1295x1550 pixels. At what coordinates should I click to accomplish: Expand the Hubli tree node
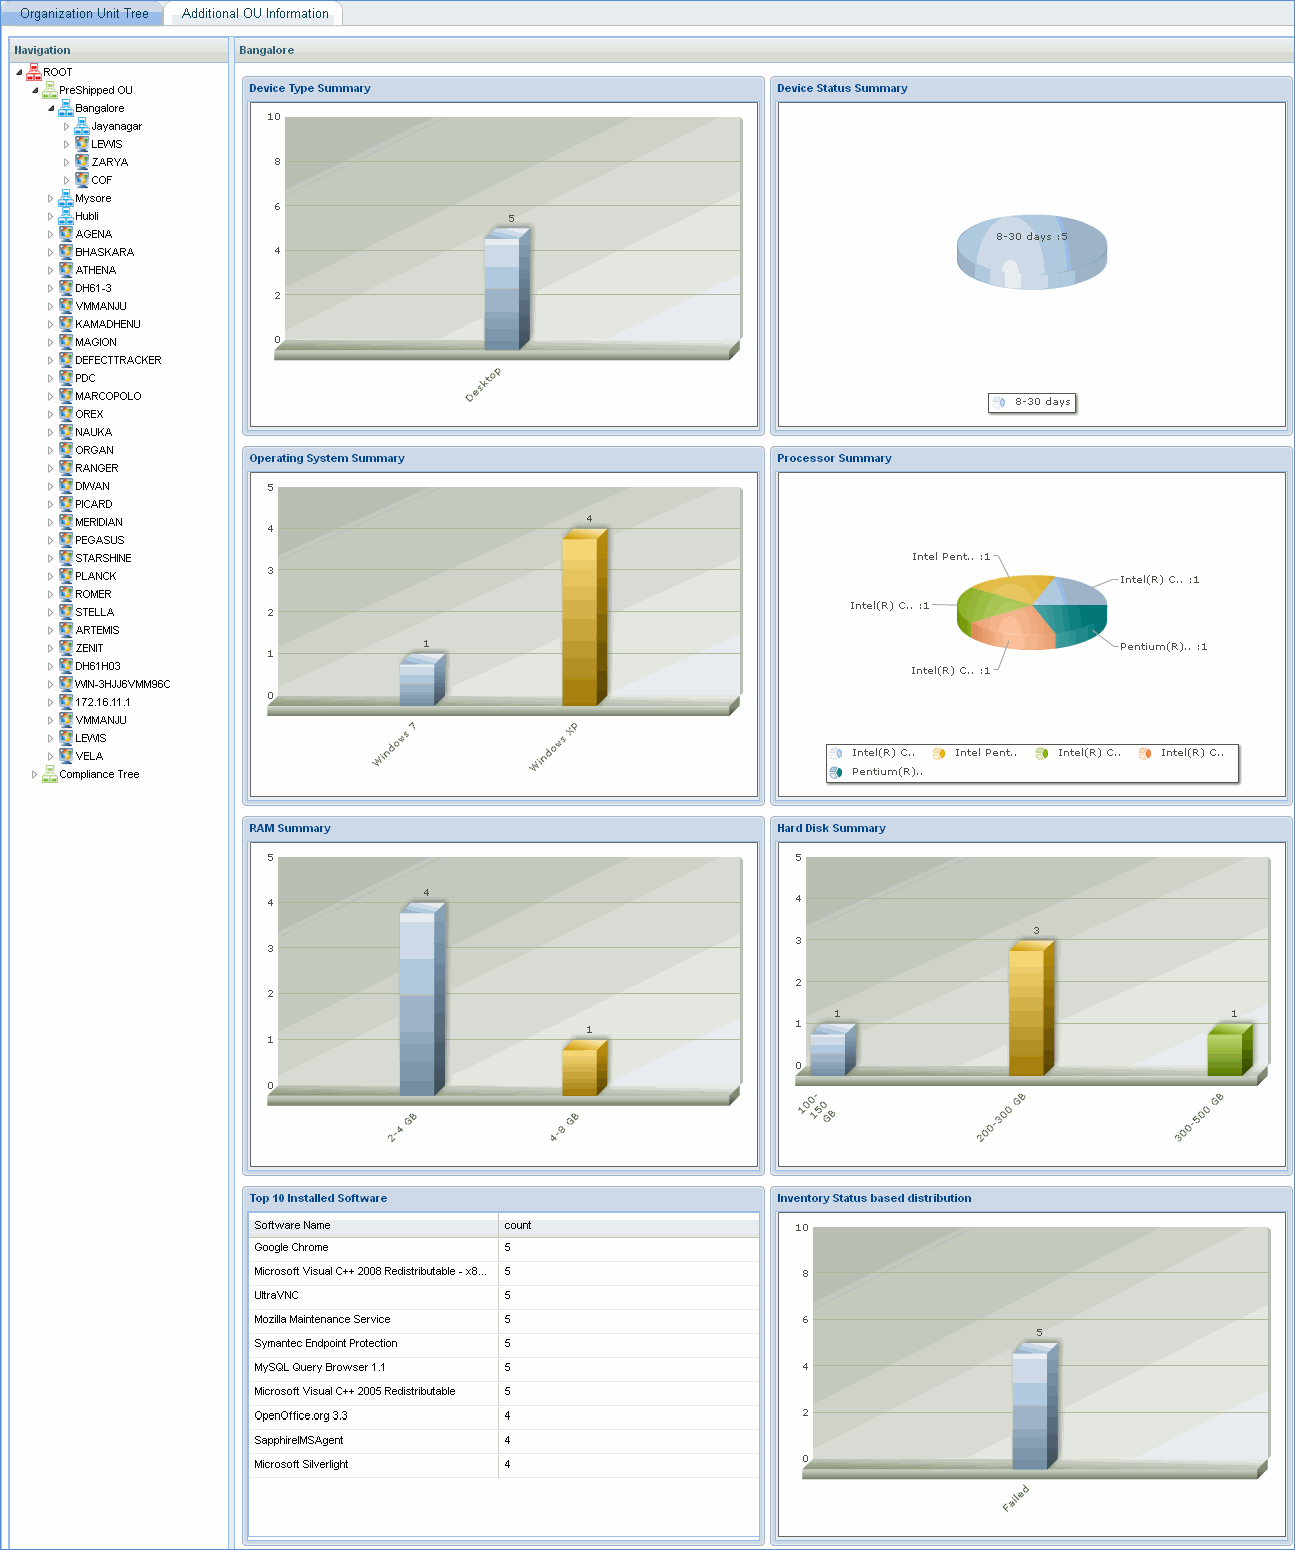tap(51, 216)
